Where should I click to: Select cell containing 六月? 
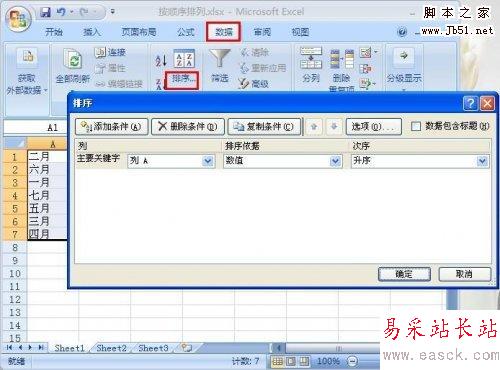[x=47, y=170]
